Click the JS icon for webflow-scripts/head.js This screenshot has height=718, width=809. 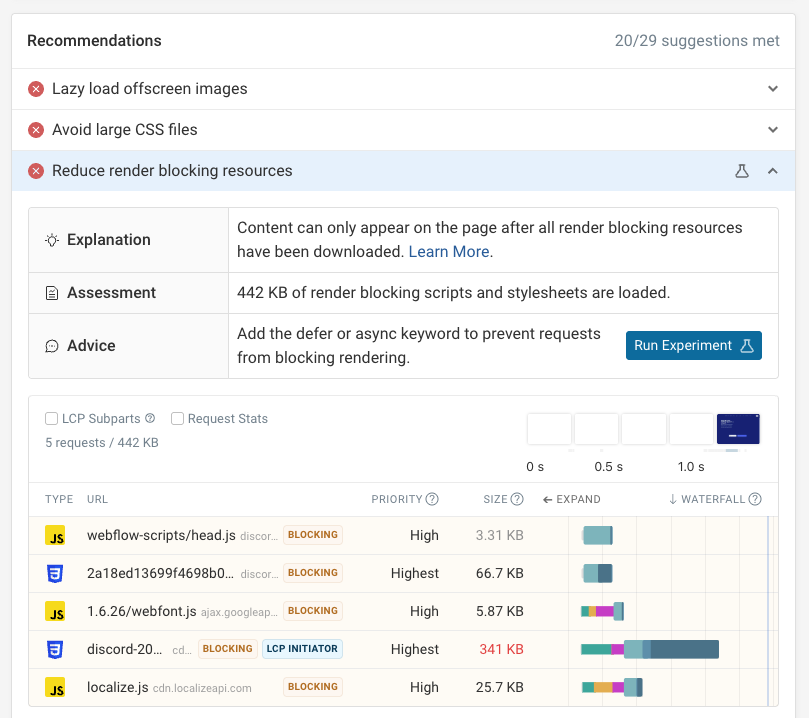tap(56, 535)
